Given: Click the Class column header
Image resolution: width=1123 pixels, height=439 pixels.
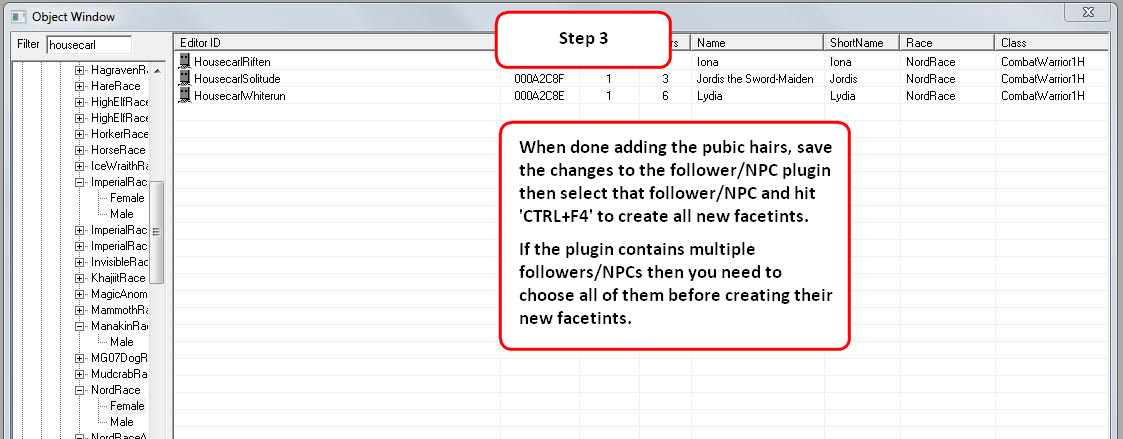Looking at the screenshot, I should pos(1050,43).
